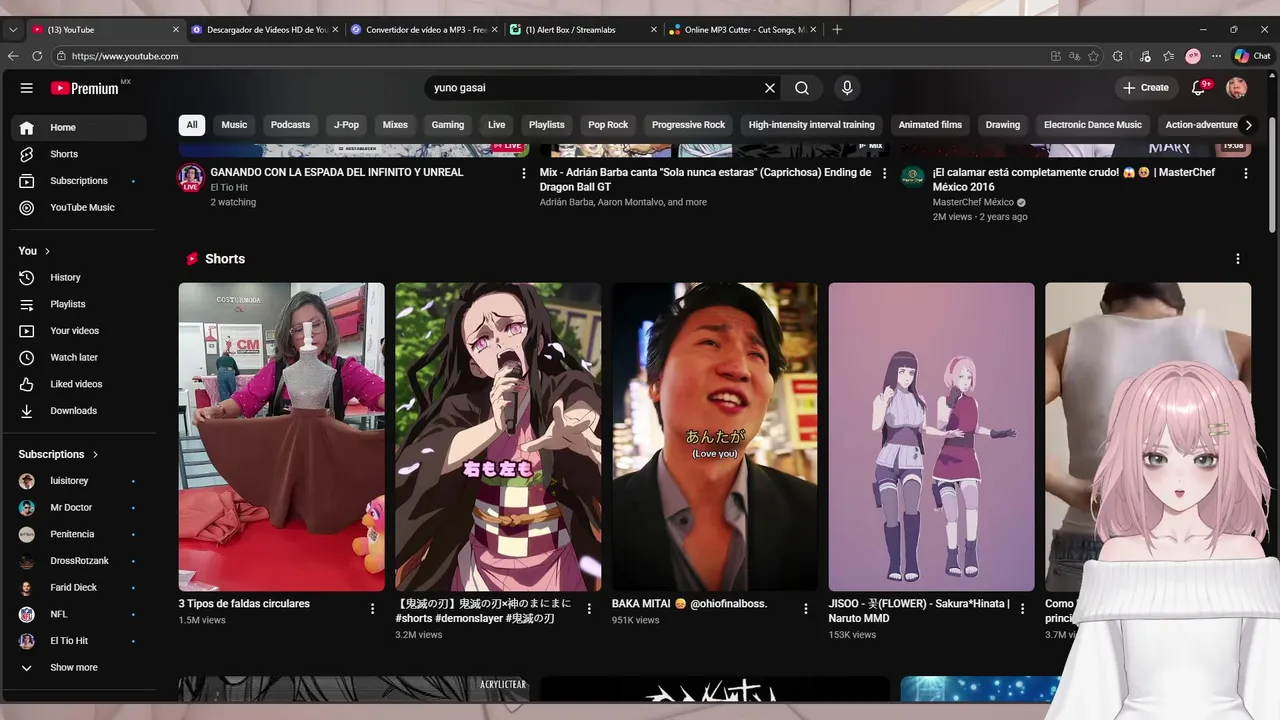This screenshot has width=1280, height=720.
Task: Open the Watch later list
Action: pos(78,357)
